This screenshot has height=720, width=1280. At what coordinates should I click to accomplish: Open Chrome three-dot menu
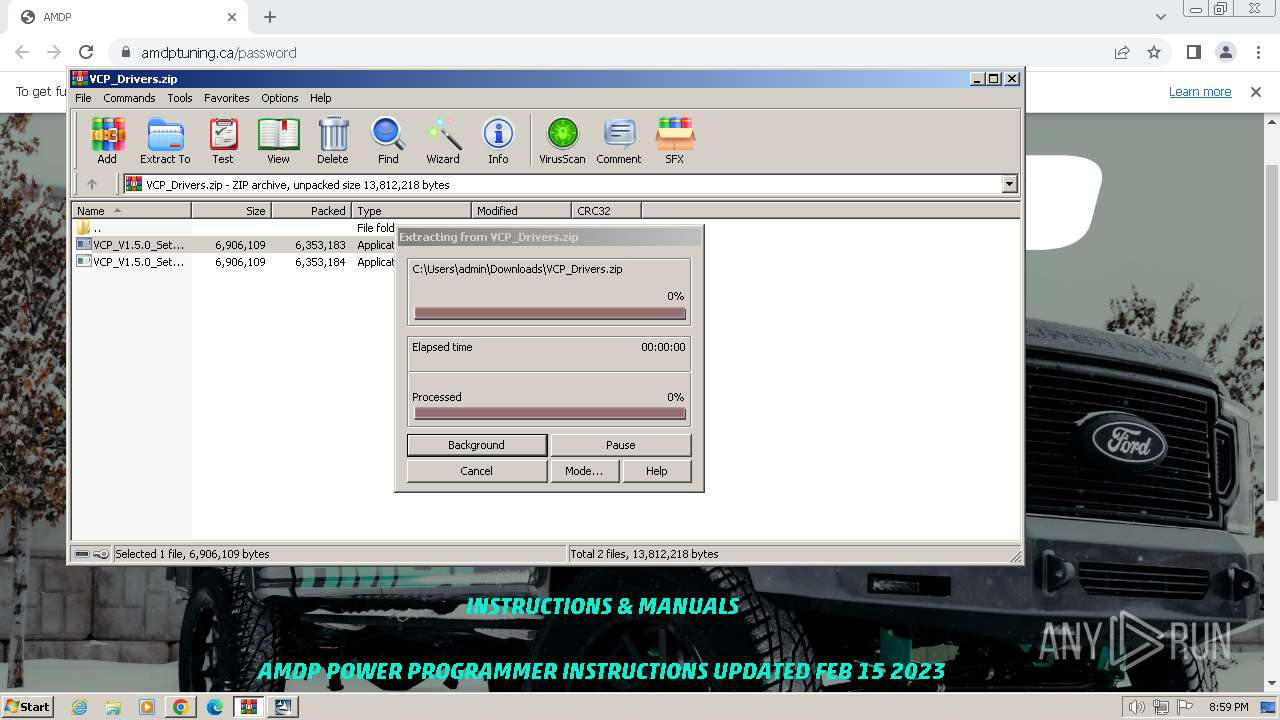(1258, 52)
